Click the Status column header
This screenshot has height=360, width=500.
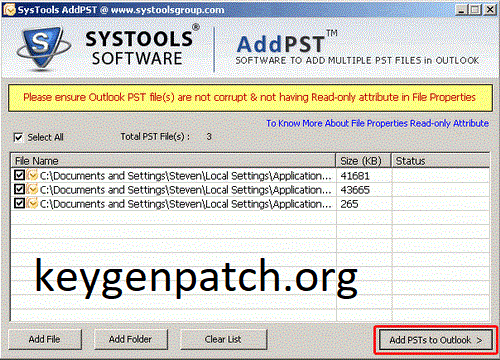[441, 161]
